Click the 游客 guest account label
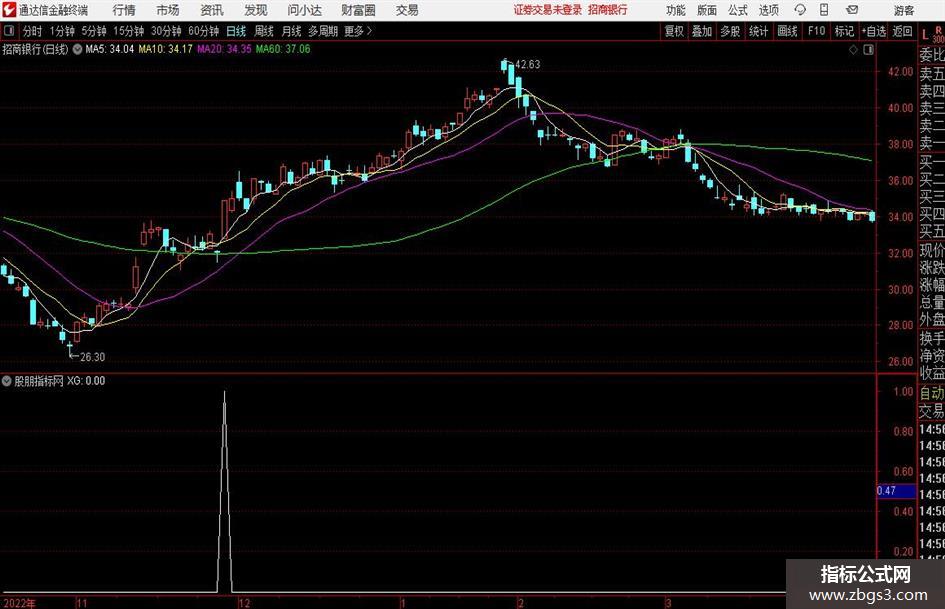The image size is (945, 609). [903, 10]
